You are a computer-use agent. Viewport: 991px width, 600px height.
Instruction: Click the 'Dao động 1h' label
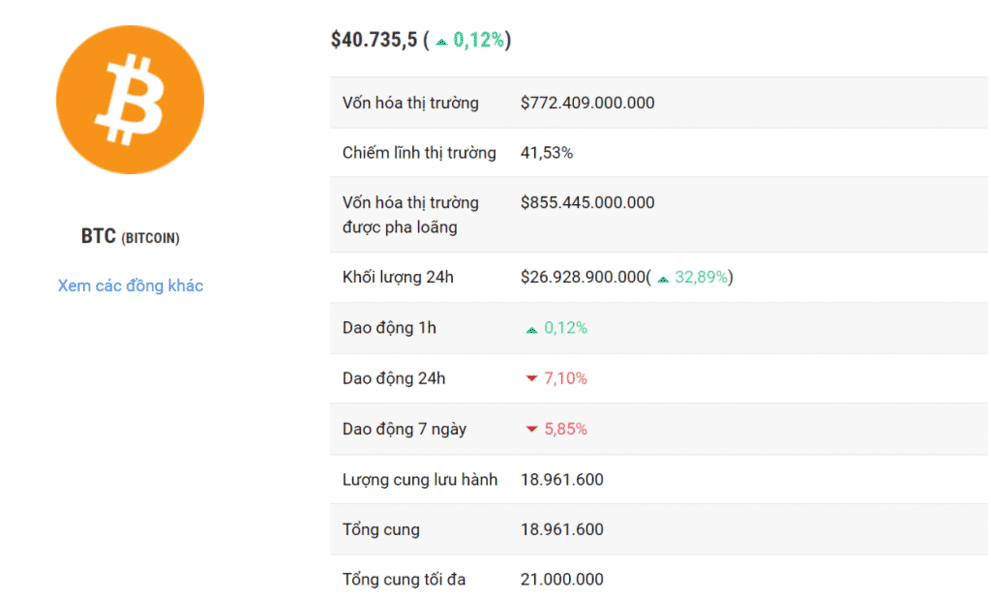point(389,328)
